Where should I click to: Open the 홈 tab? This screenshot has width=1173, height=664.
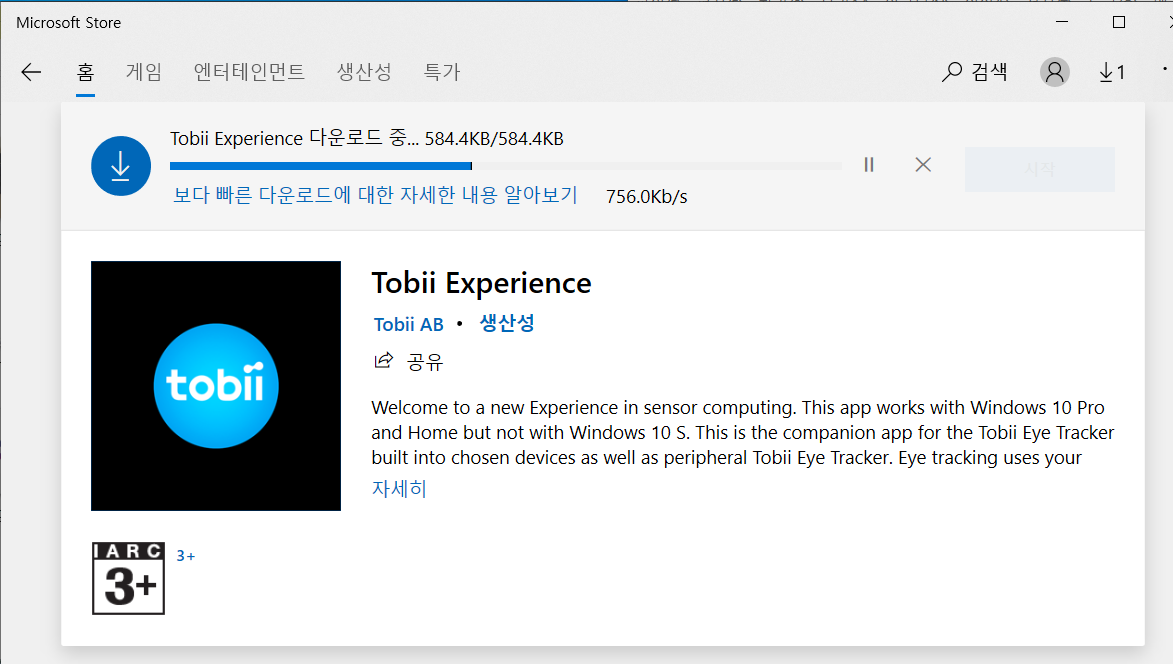85,73
